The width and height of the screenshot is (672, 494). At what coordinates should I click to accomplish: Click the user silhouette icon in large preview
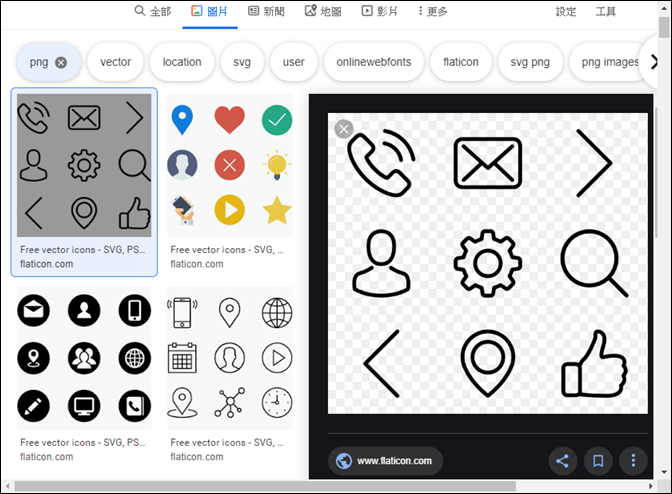click(381, 263)
